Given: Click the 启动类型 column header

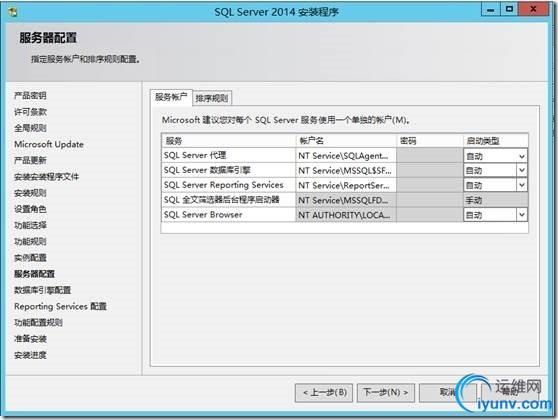Looking at the screenshot, I should coord(495,141).
